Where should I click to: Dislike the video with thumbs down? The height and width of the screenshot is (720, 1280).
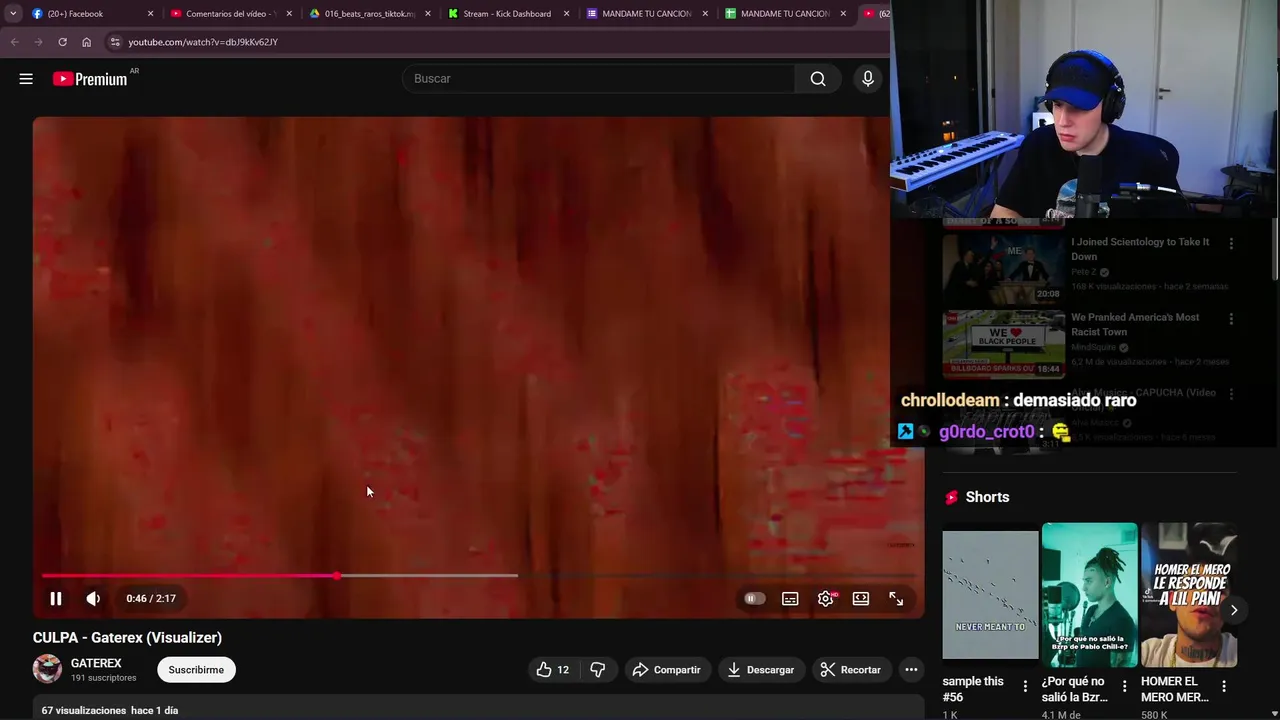[598, 670]
